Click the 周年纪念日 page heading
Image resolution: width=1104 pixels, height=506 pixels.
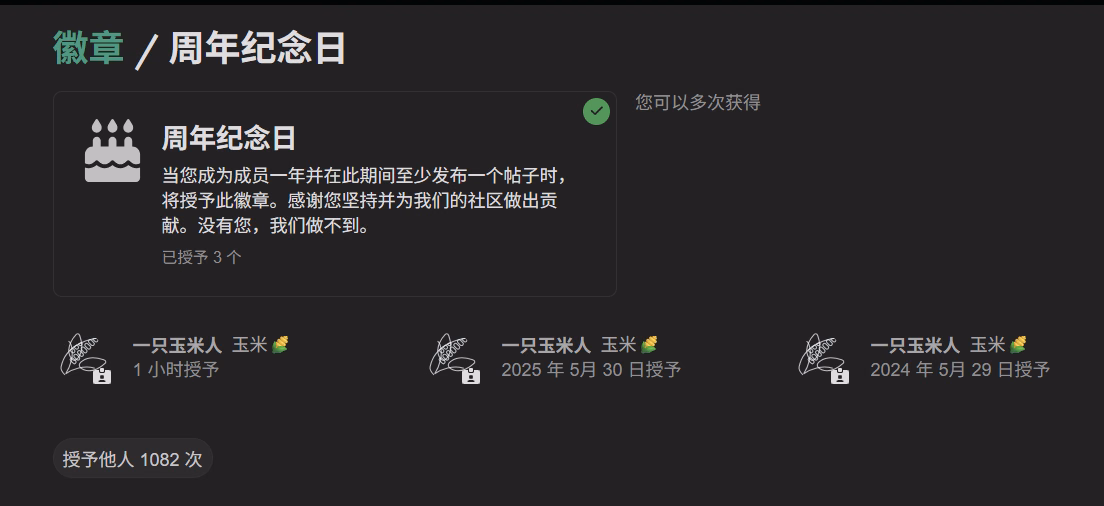pyautogui.click(x=257, y=48)
